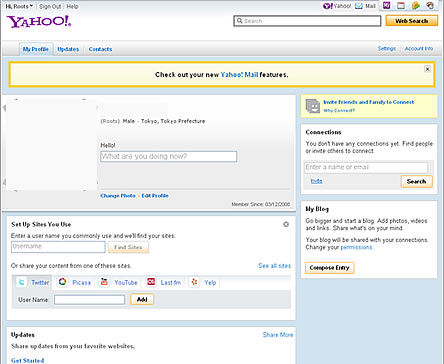Switch to My Profile tab
This screenshot has width=444, height=364.
point(36,49)
